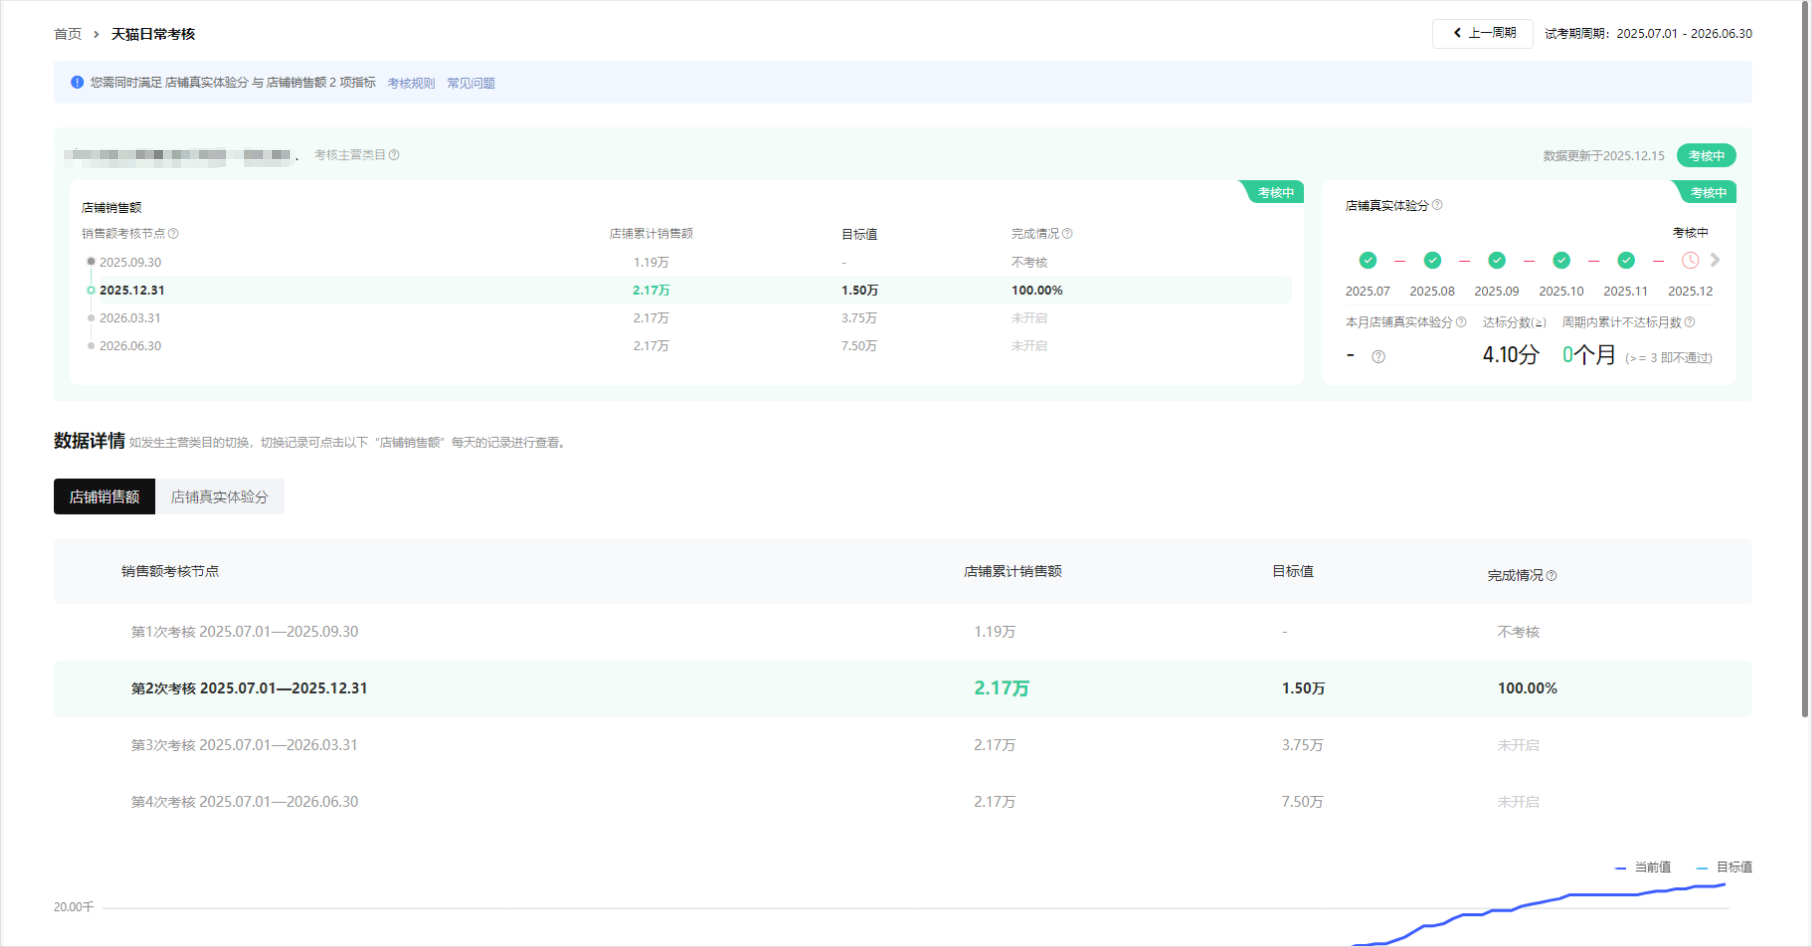
Task: Click the help icon beside 考核主营类目
Action: (394, 155)
